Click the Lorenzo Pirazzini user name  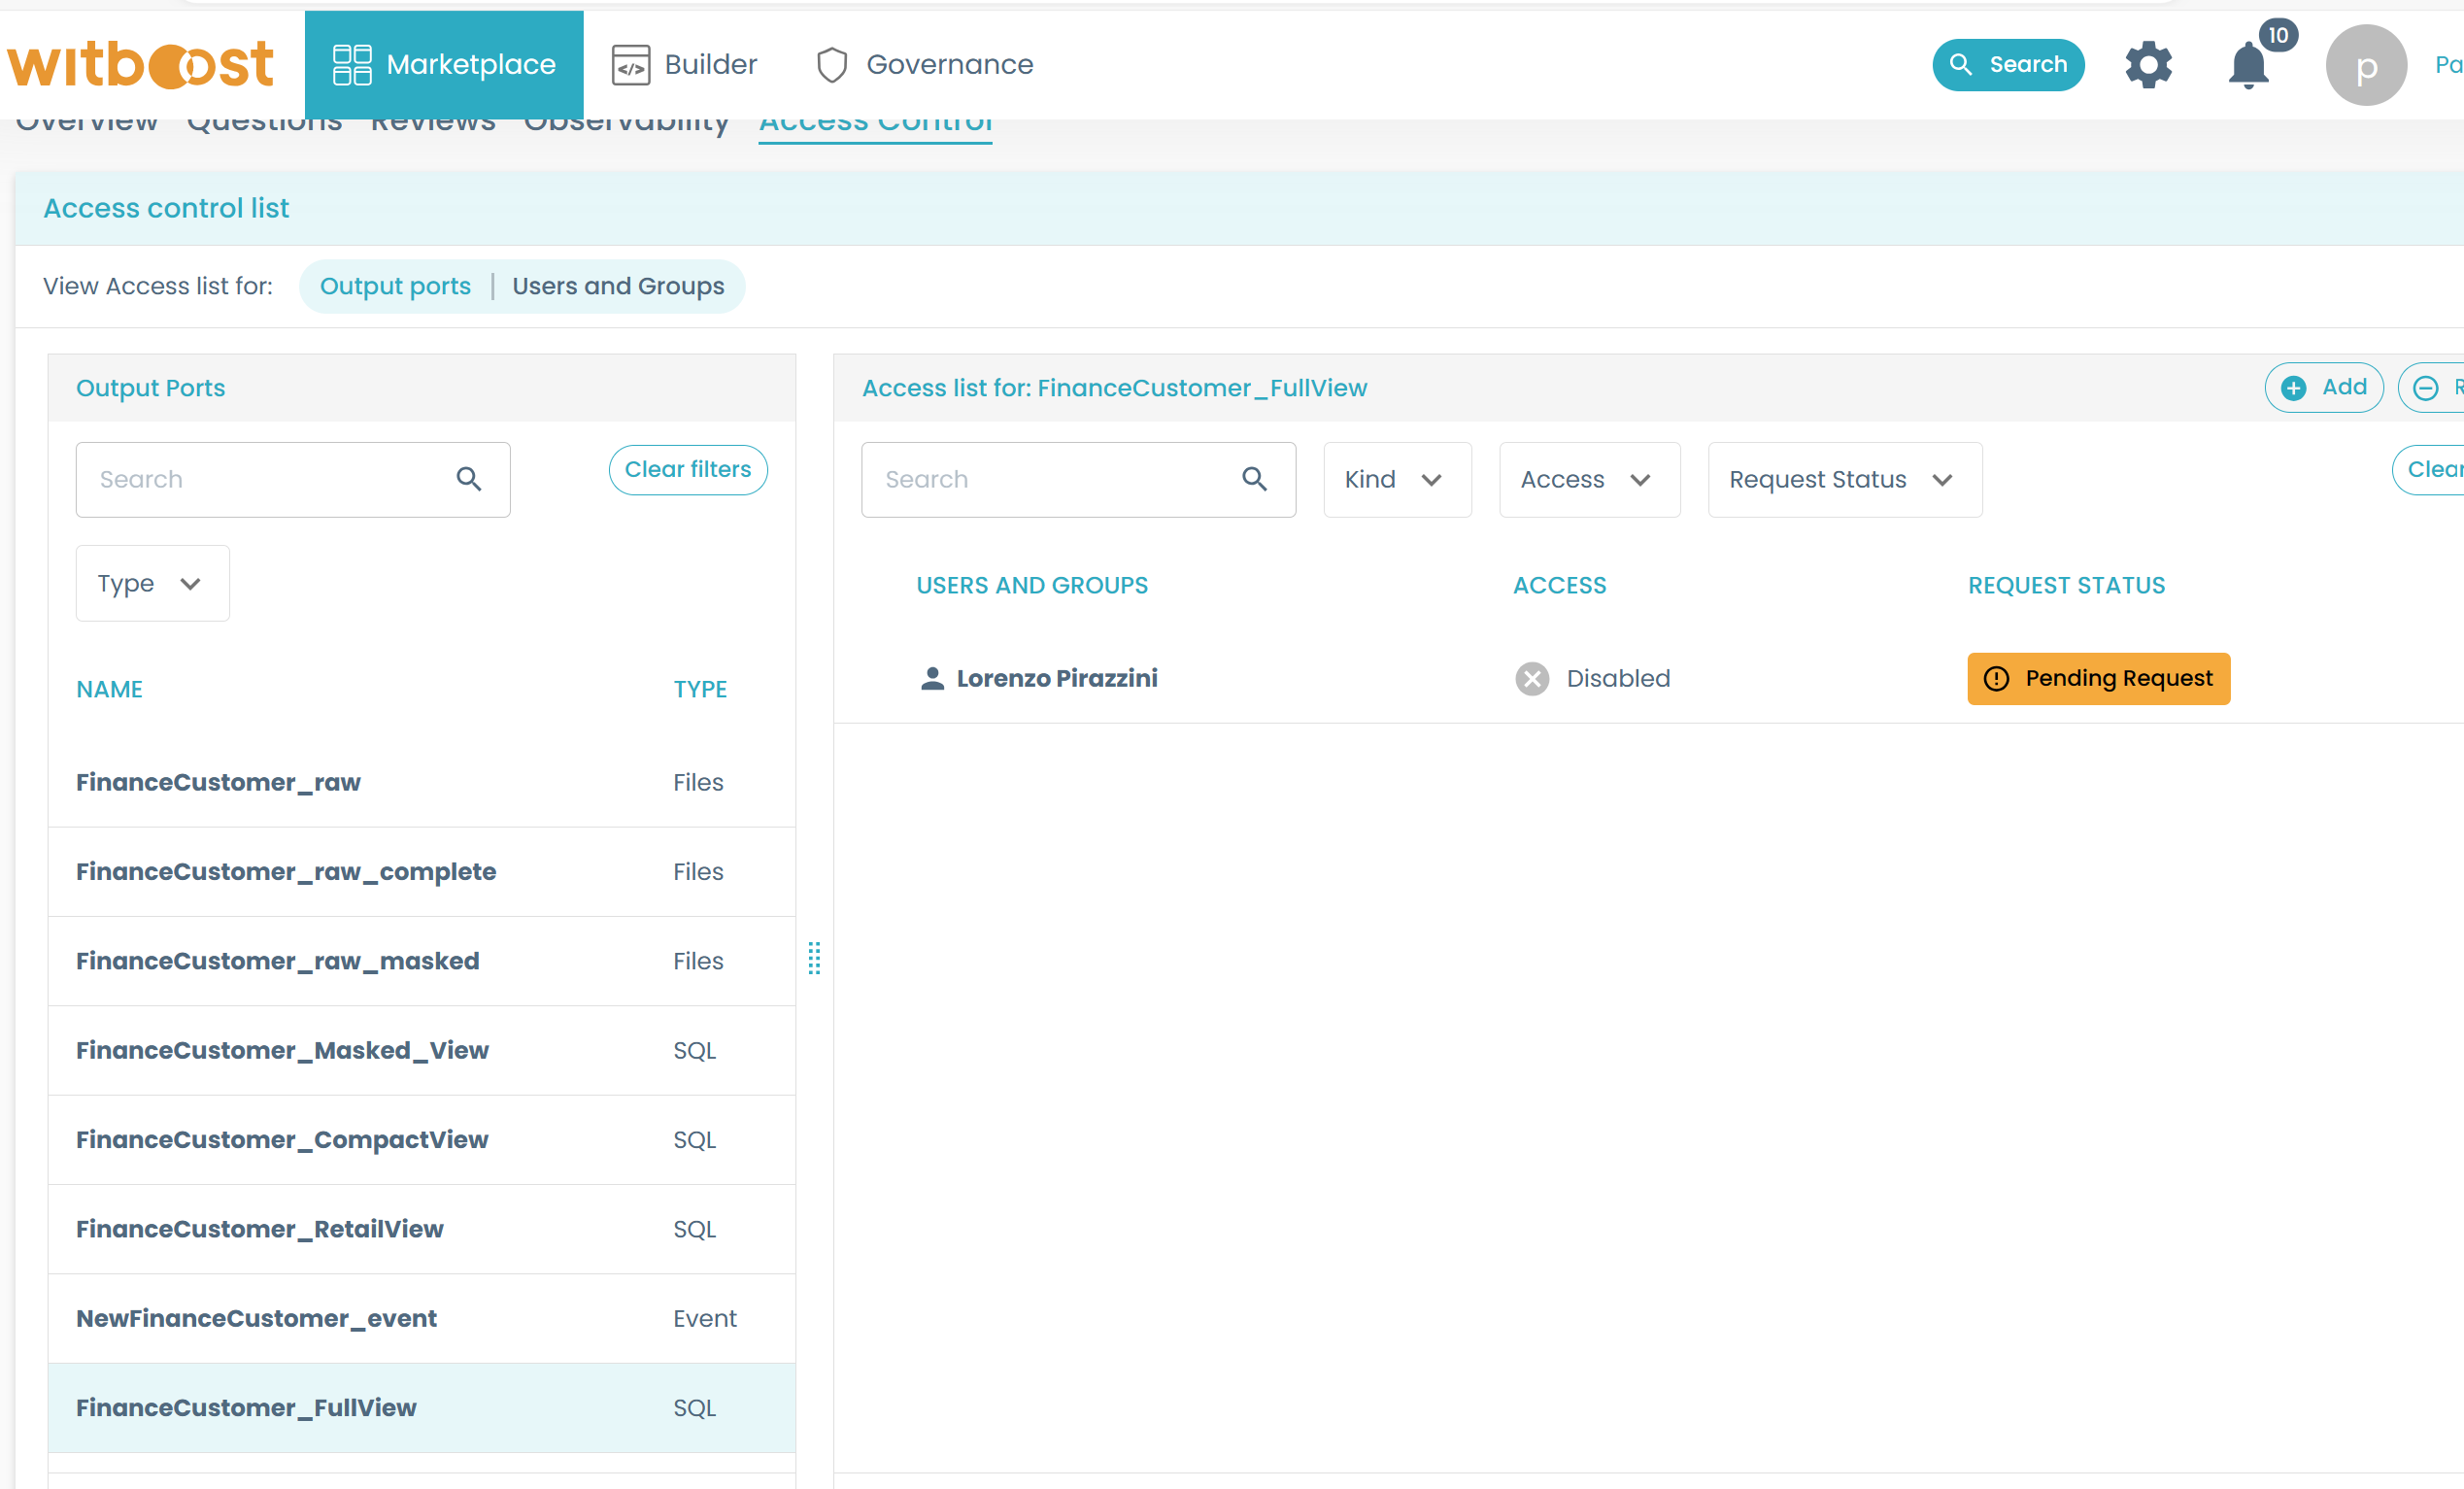tap(1057, 678)
